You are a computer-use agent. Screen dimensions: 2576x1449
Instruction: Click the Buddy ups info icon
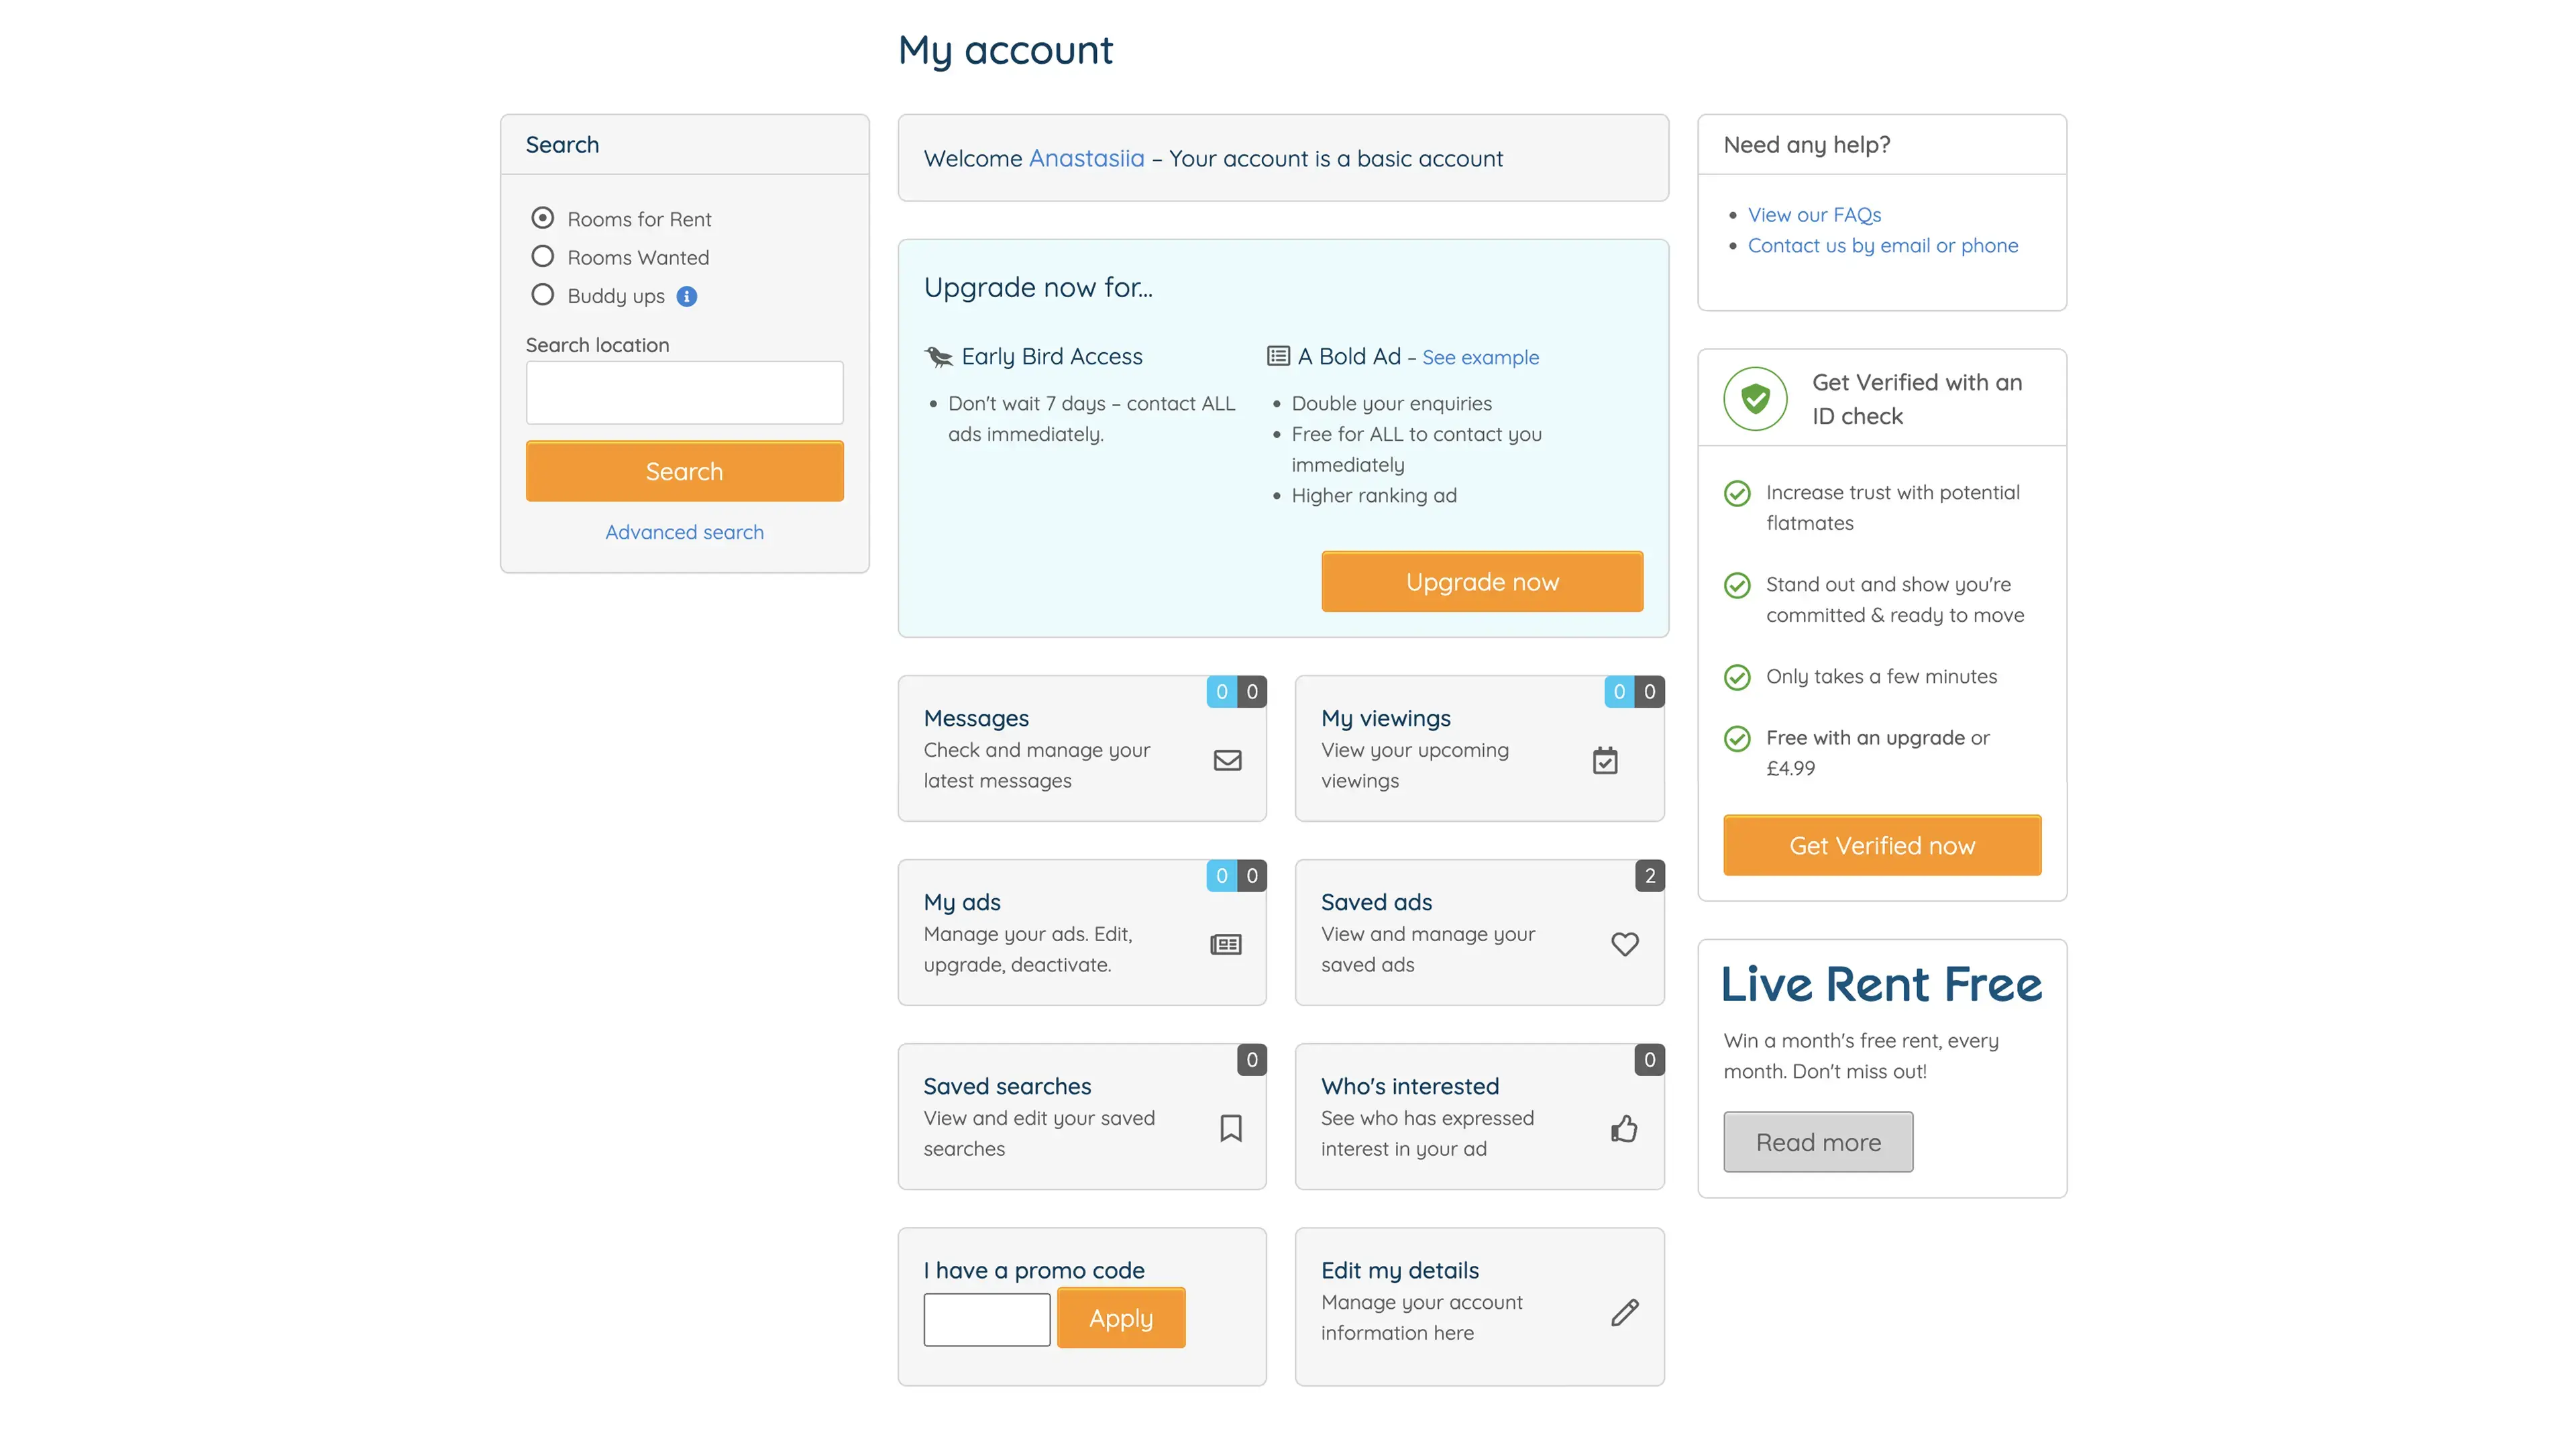[687, 296]
